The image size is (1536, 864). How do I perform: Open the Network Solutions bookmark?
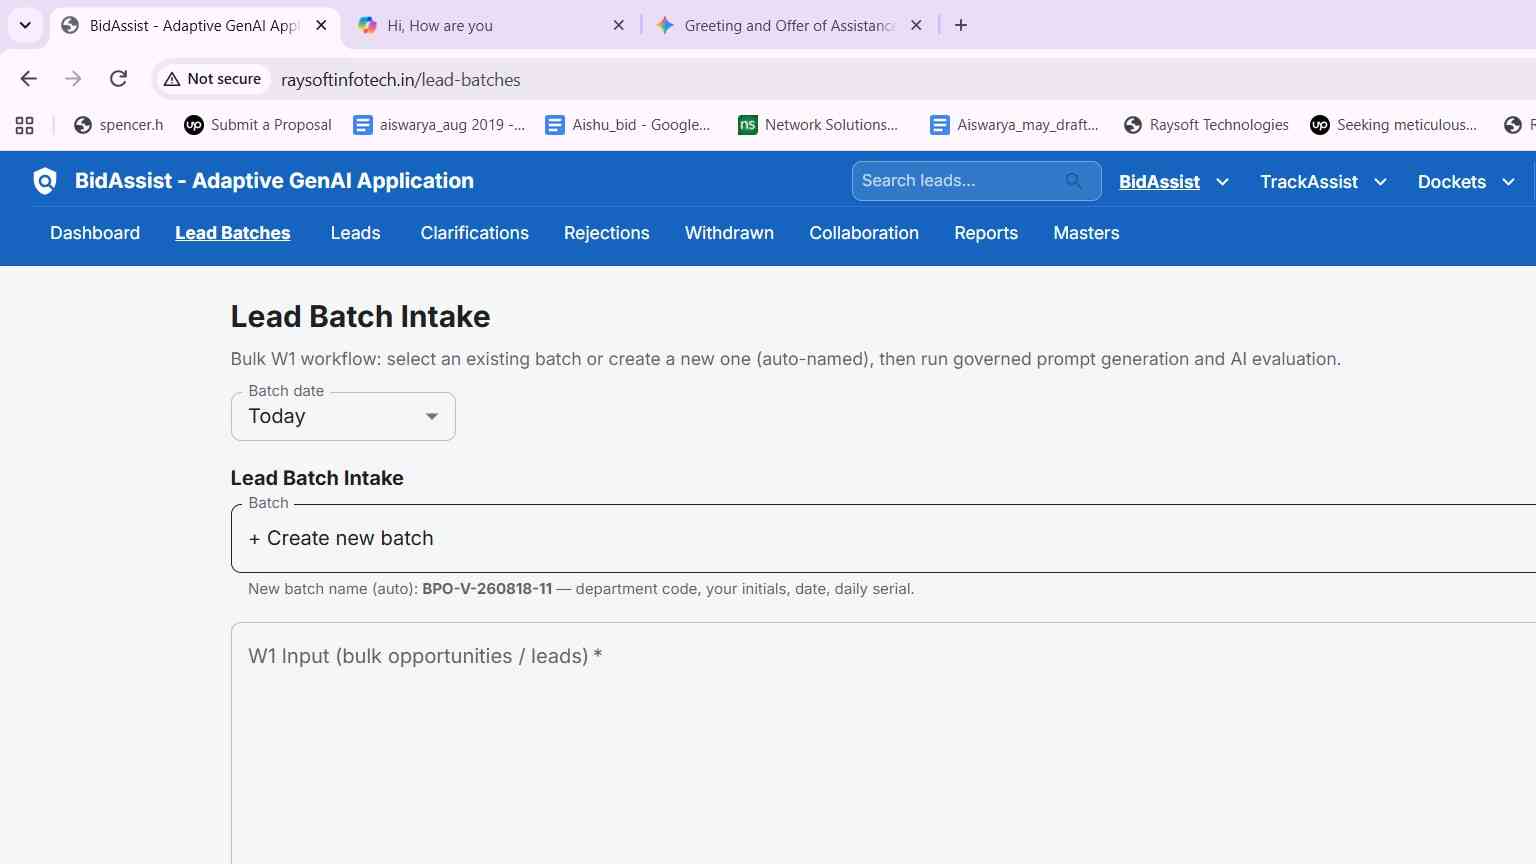(x=818, y=125)
